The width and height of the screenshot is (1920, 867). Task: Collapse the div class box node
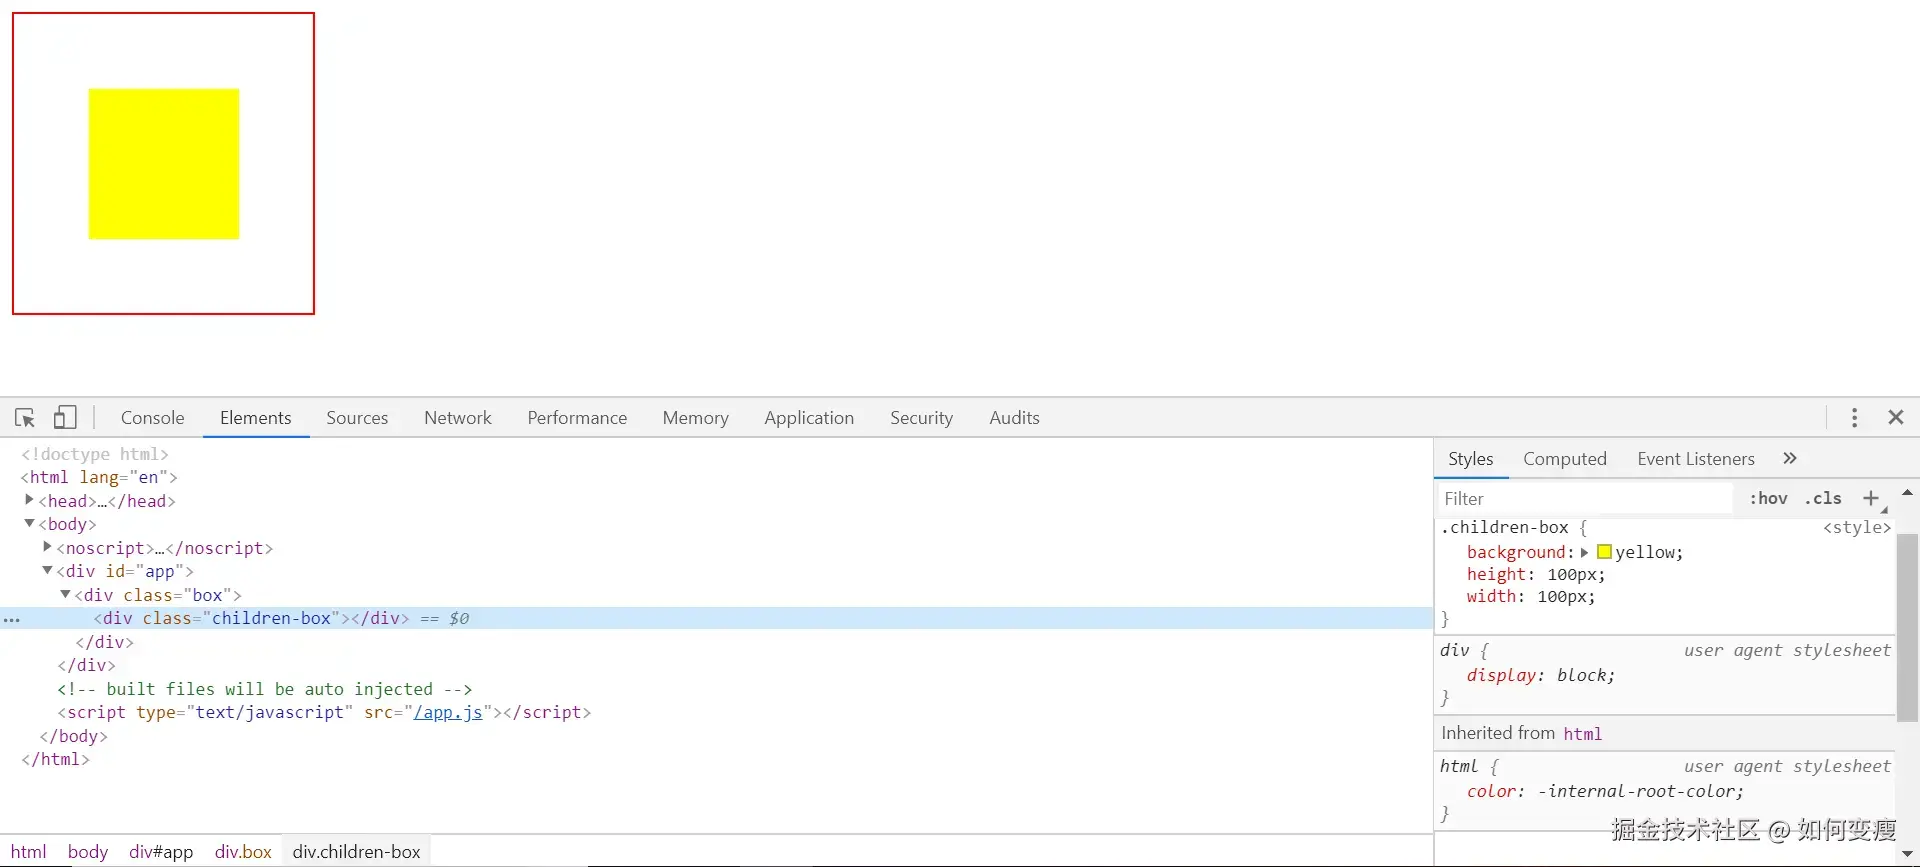[x=65, y=594]
